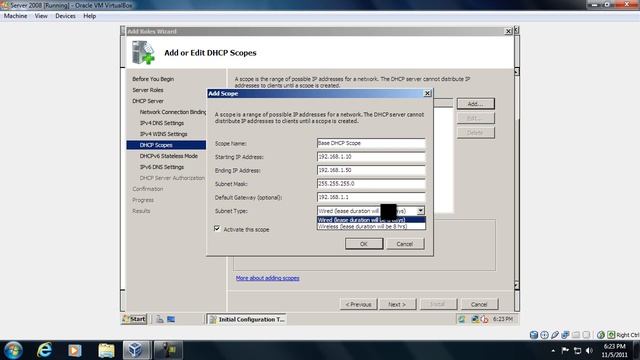This screenshot has width=640, height=360.
Task: Click into the Starting IP Address field
Action: click(371, 157)
